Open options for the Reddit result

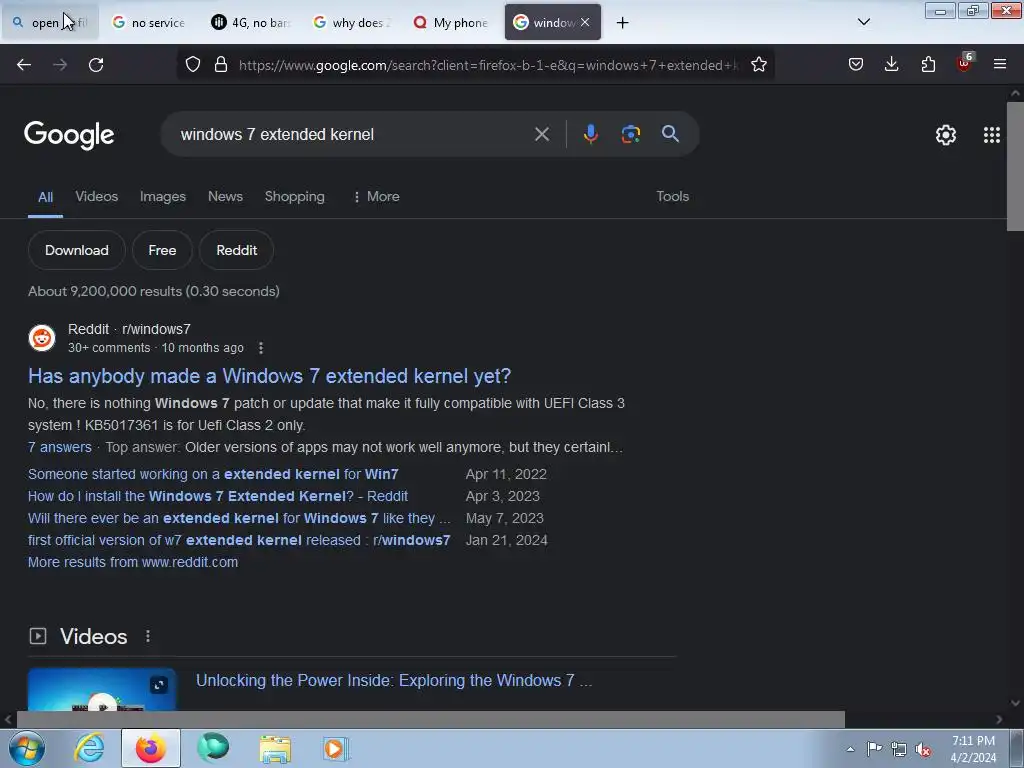[x=261, y=348]
